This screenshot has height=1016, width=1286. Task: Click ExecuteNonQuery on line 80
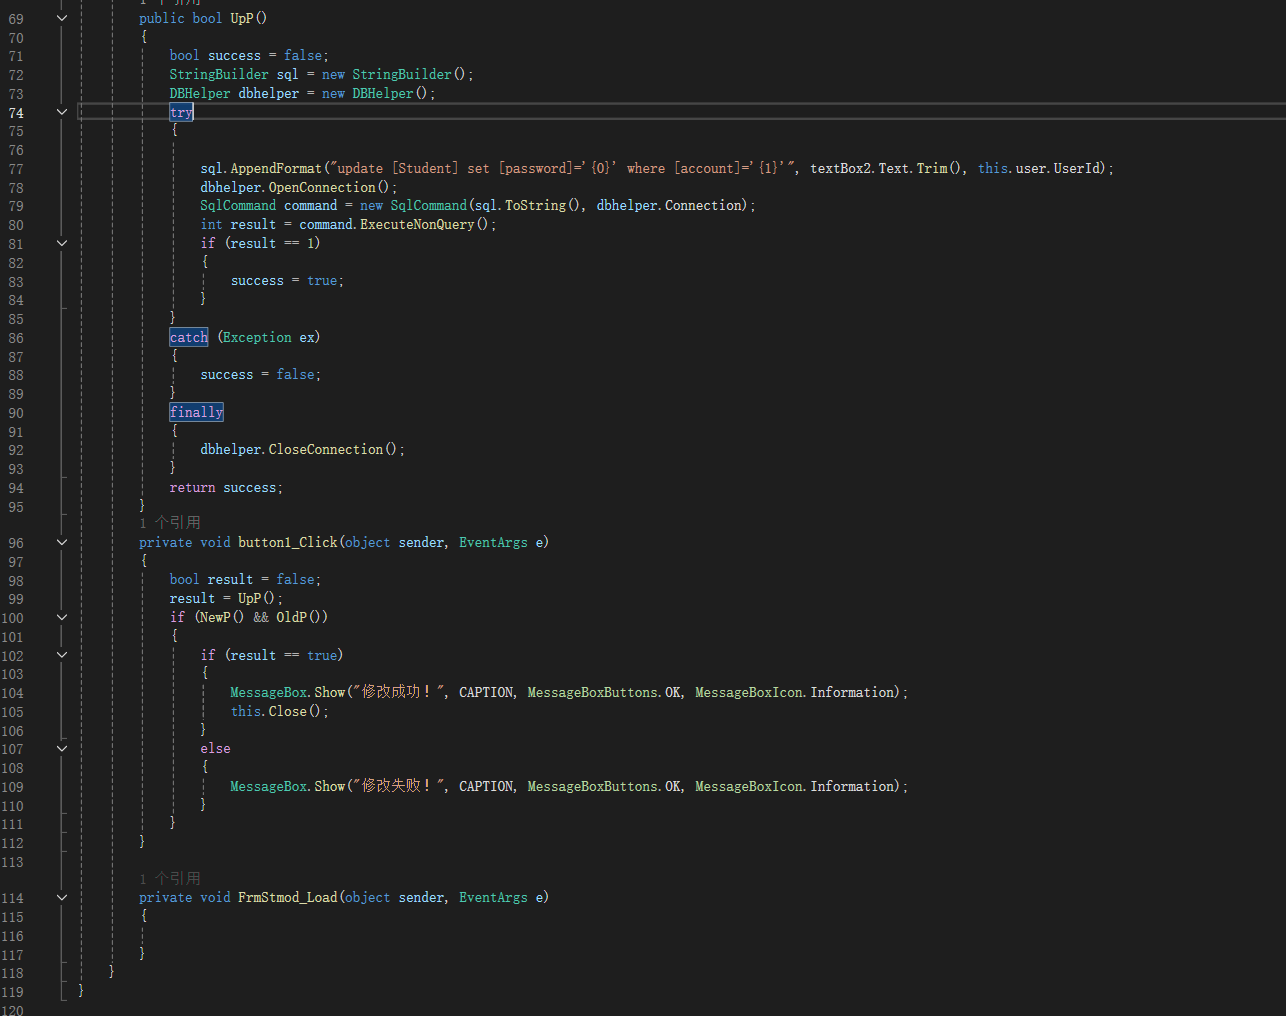click(x=417, y=224)
